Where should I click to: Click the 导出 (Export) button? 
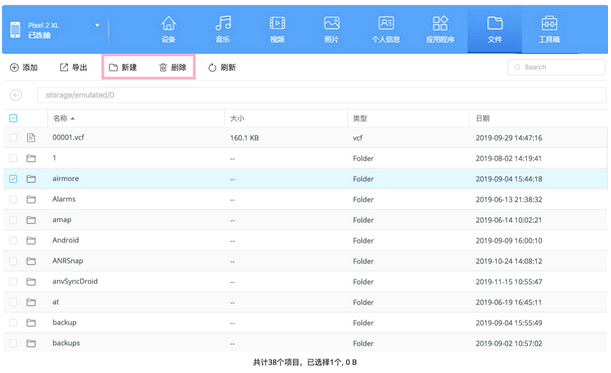(x=73, y=67)
